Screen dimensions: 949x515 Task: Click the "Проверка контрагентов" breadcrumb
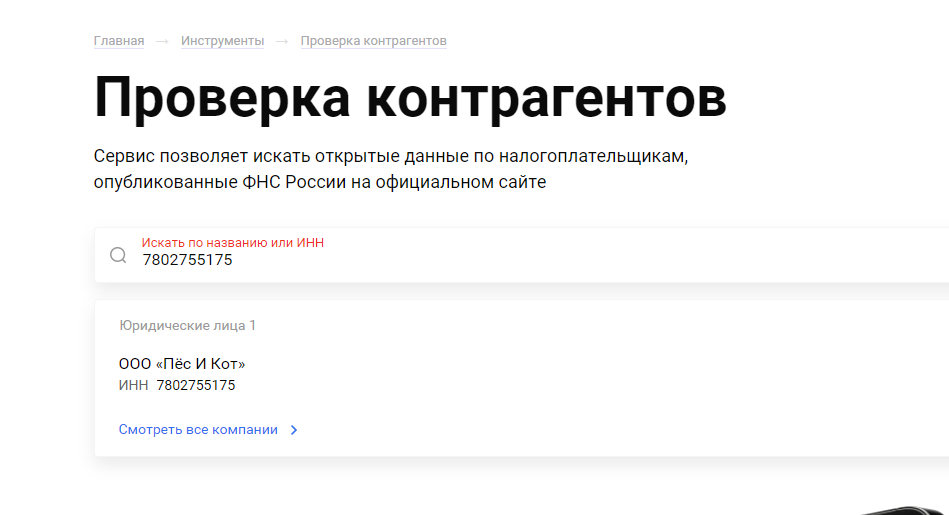[373, 41]
